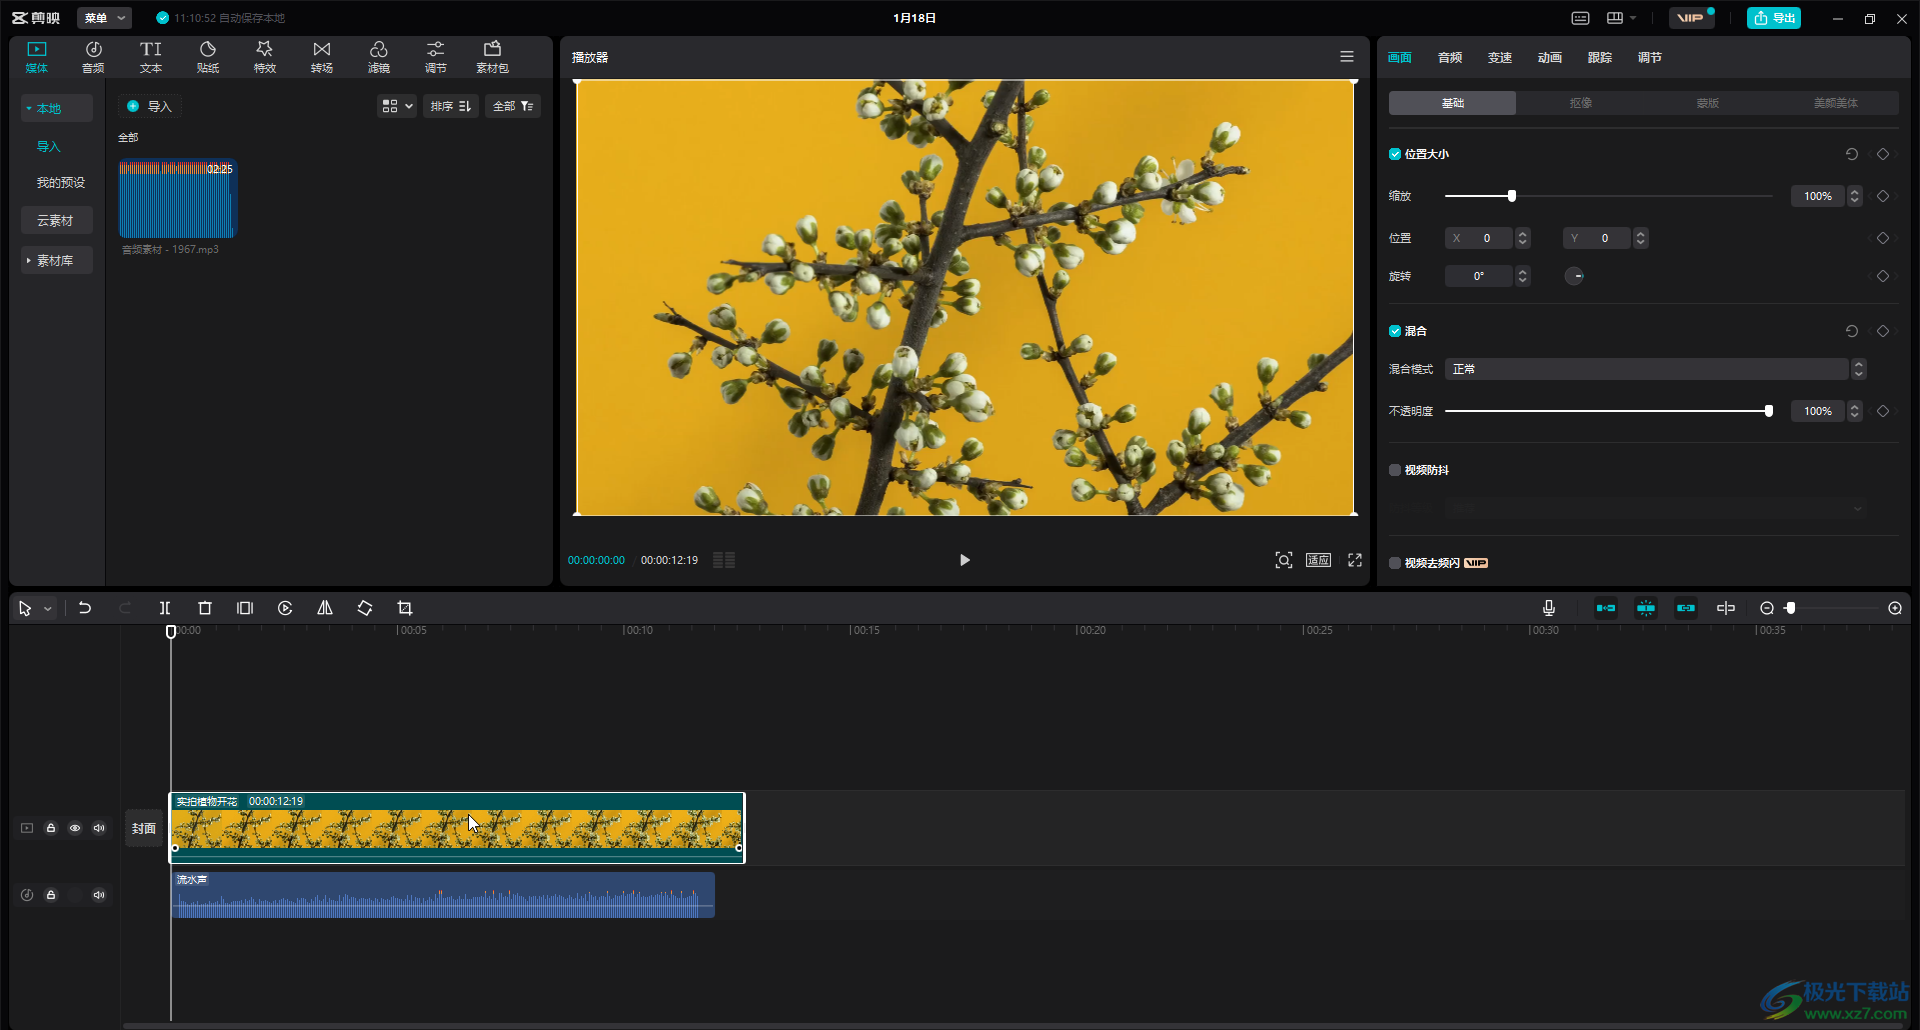The width and height of the screenshot is (1920, 1030).
Task: Open the 文本 text tool tab
Action: tap(151, 57)
